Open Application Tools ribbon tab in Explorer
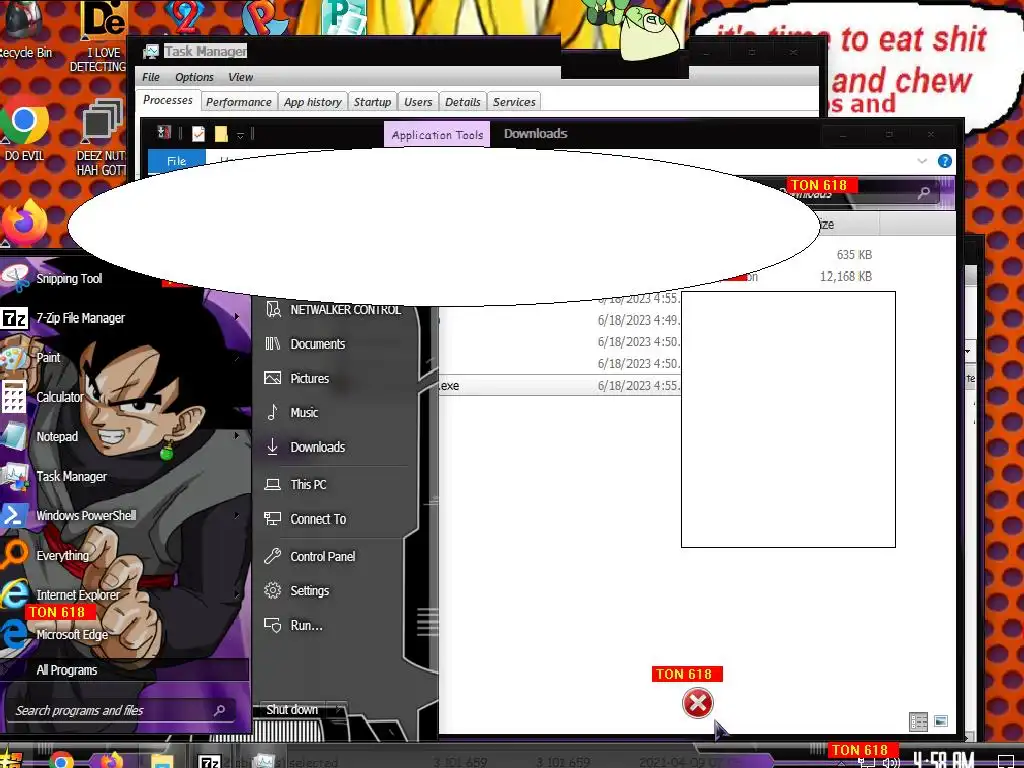The height and width of the screenshot is (768, 1024). coord(437,135)
